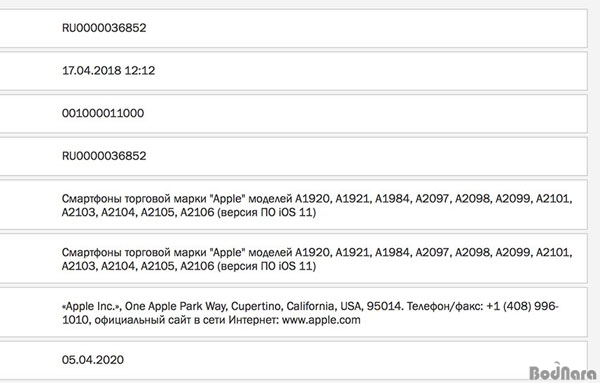The height and width of the screenshot is (383, 600).
Task: Click second Apple smartphone models description
Action: tap(317, 259)
